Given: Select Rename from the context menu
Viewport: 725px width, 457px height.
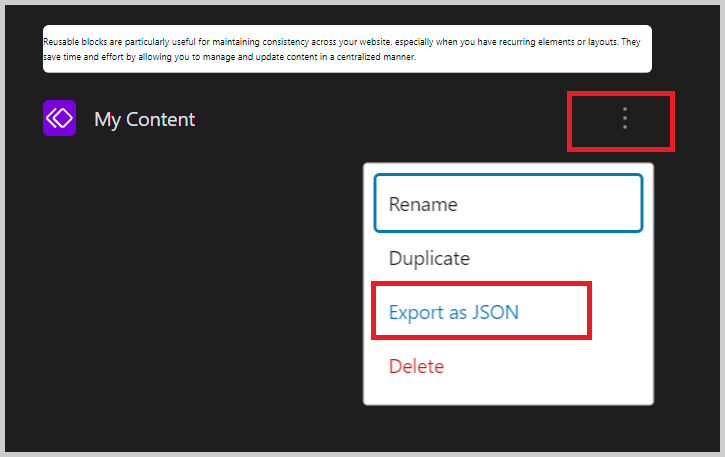Looking at the screenshot, I should pyautogui.click(x=508, y=203).
